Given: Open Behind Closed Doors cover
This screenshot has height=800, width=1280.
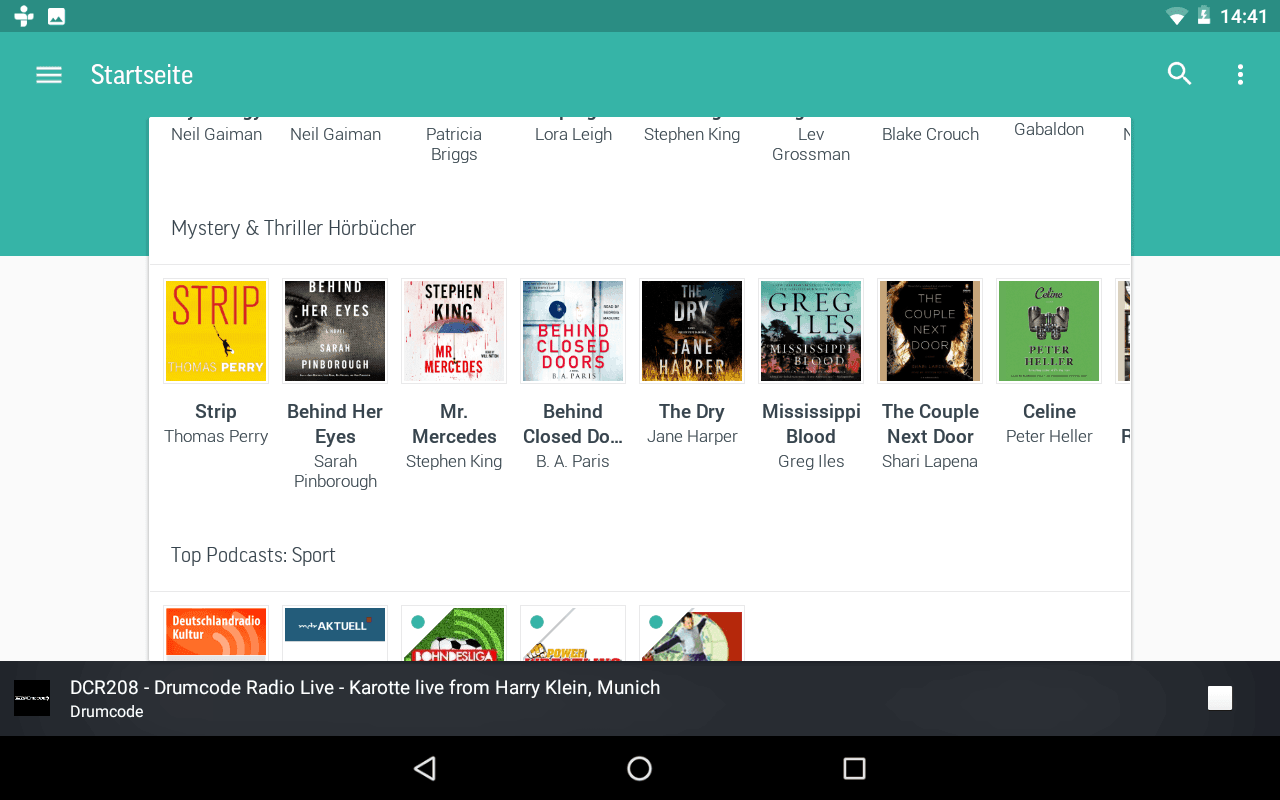Looking at the screenshot, I should point(573,331).
